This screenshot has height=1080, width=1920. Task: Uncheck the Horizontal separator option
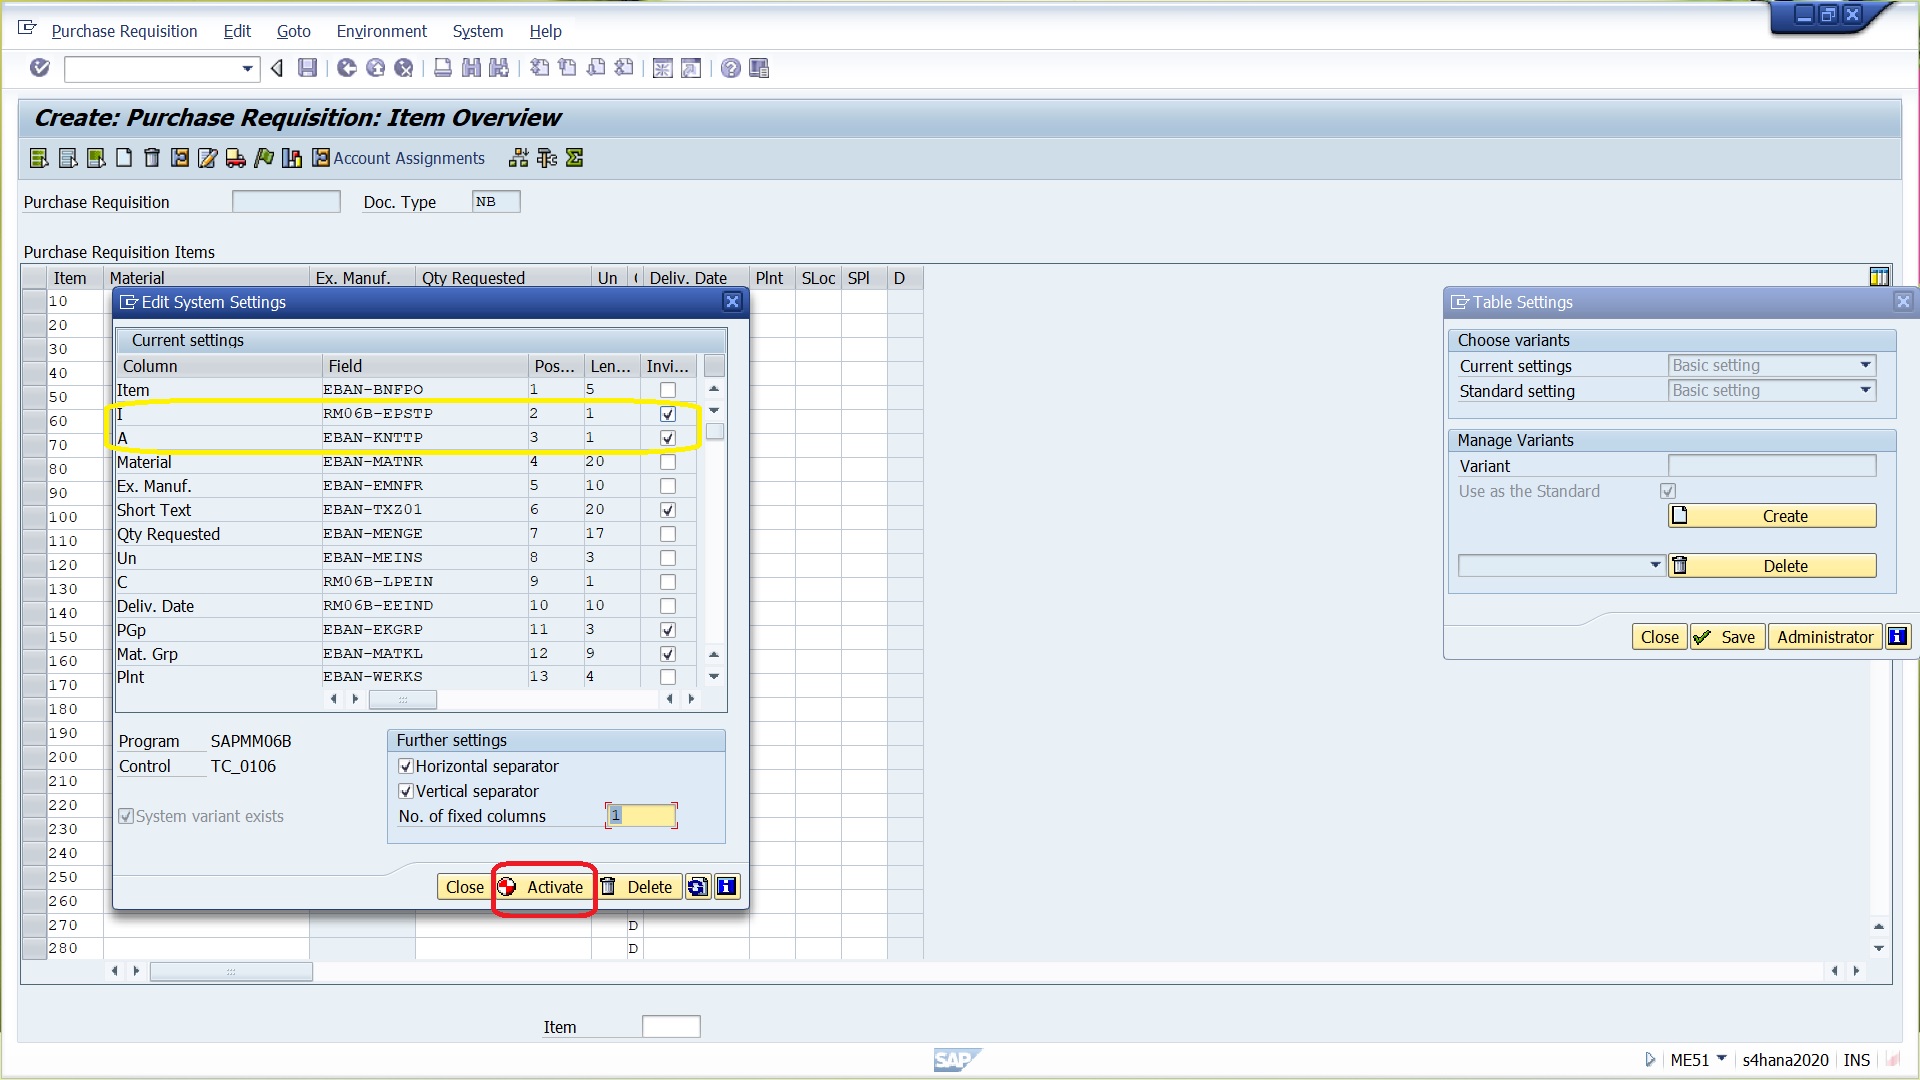[406, 766]
